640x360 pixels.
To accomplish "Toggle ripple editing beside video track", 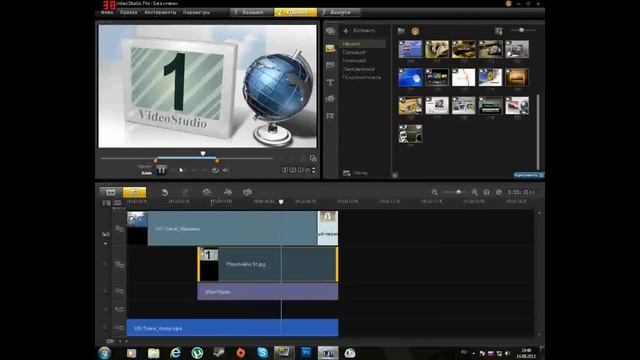I will [x=105, y=234].
